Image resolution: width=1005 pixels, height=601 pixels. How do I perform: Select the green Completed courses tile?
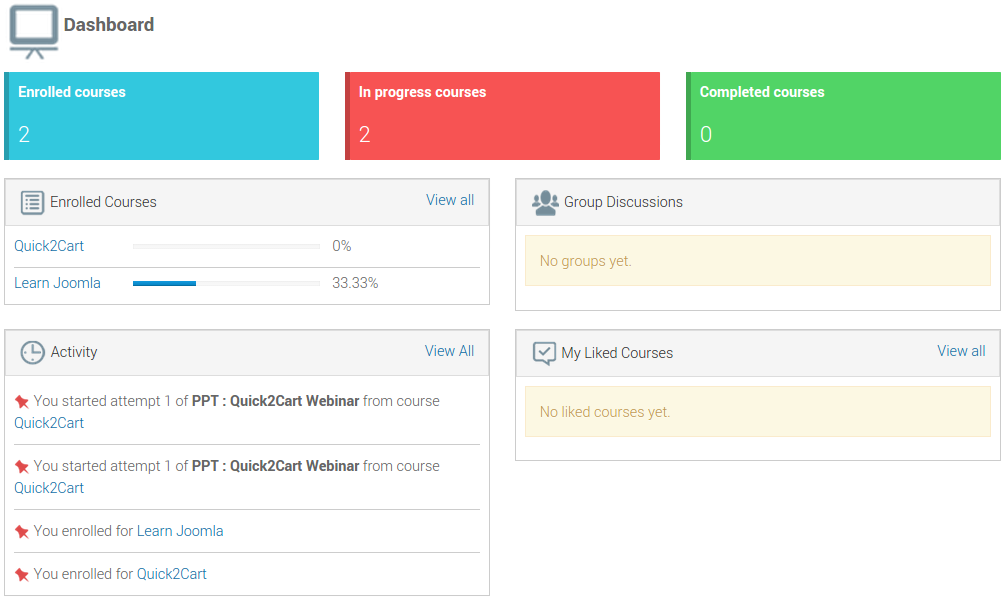843,116
